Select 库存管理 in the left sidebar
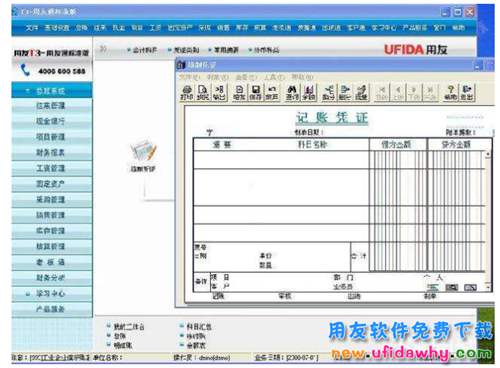 pyautogui.click(x=52, y=231)
